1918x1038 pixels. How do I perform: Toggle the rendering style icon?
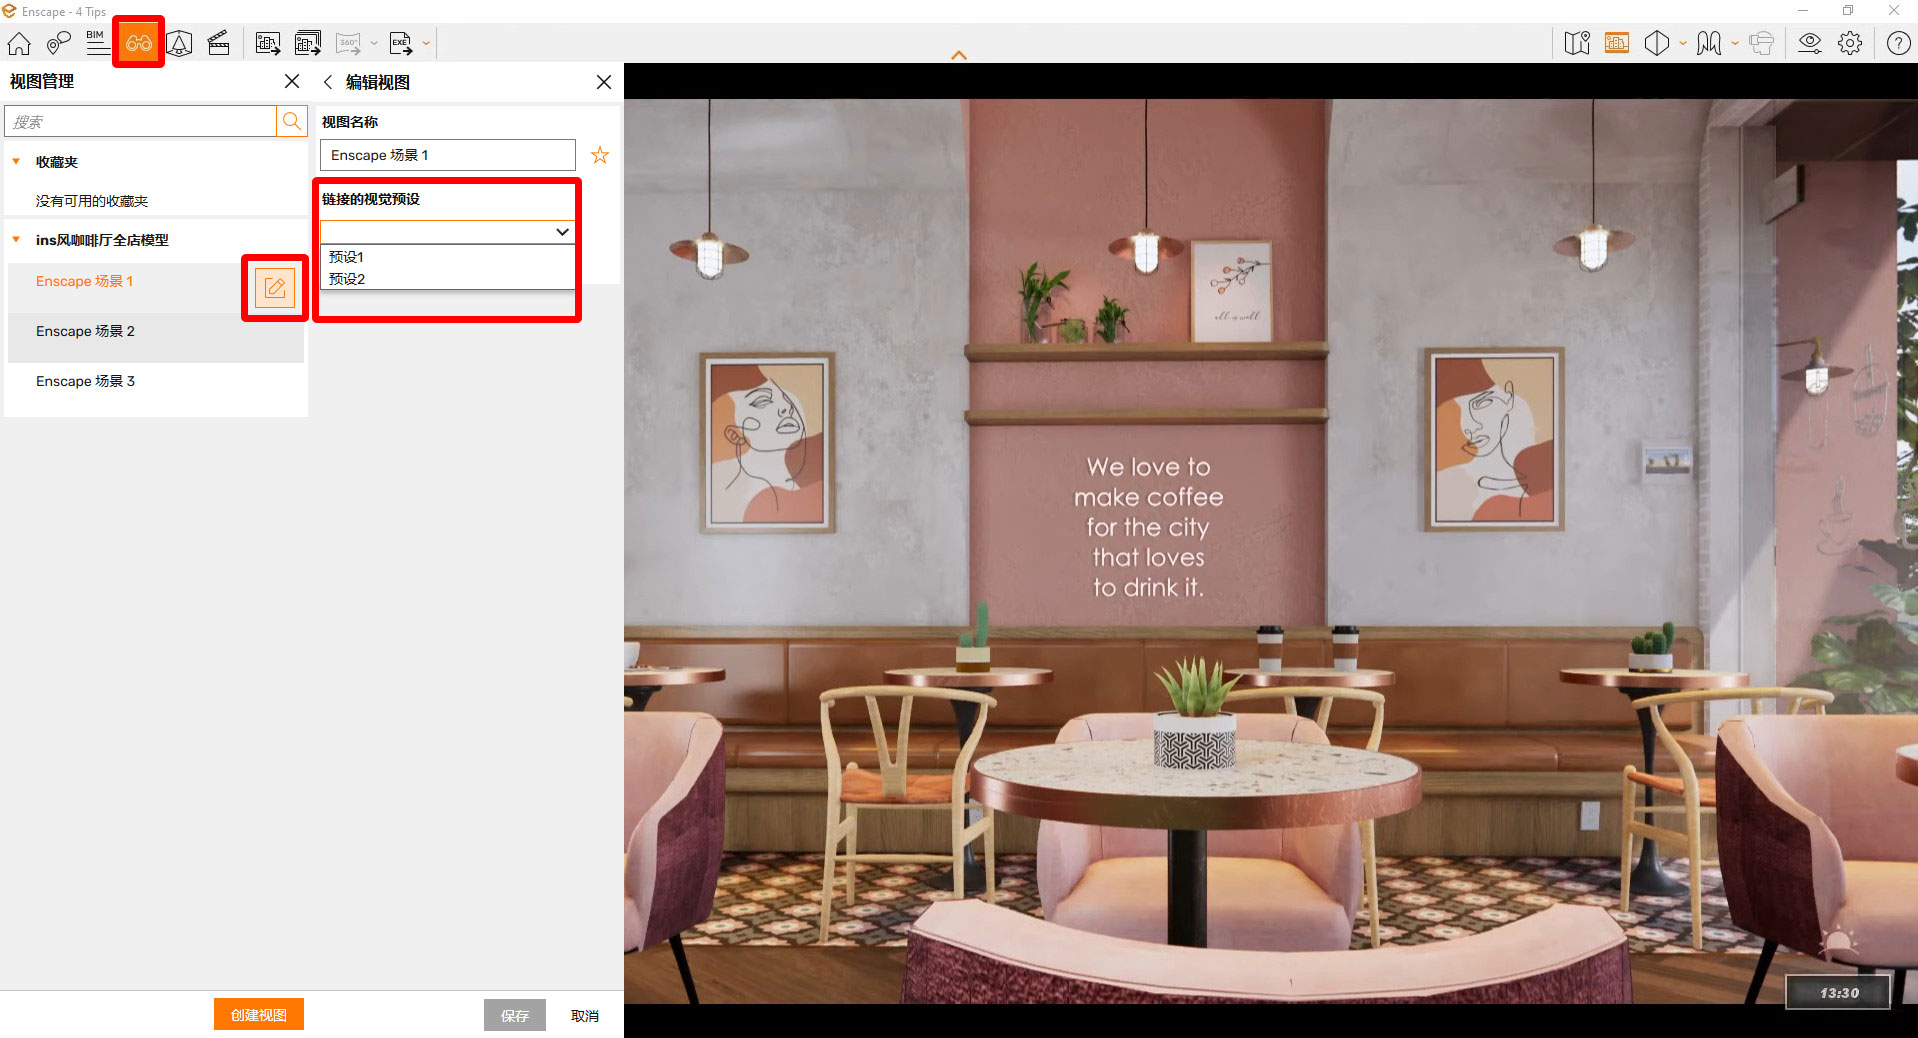1709,43
